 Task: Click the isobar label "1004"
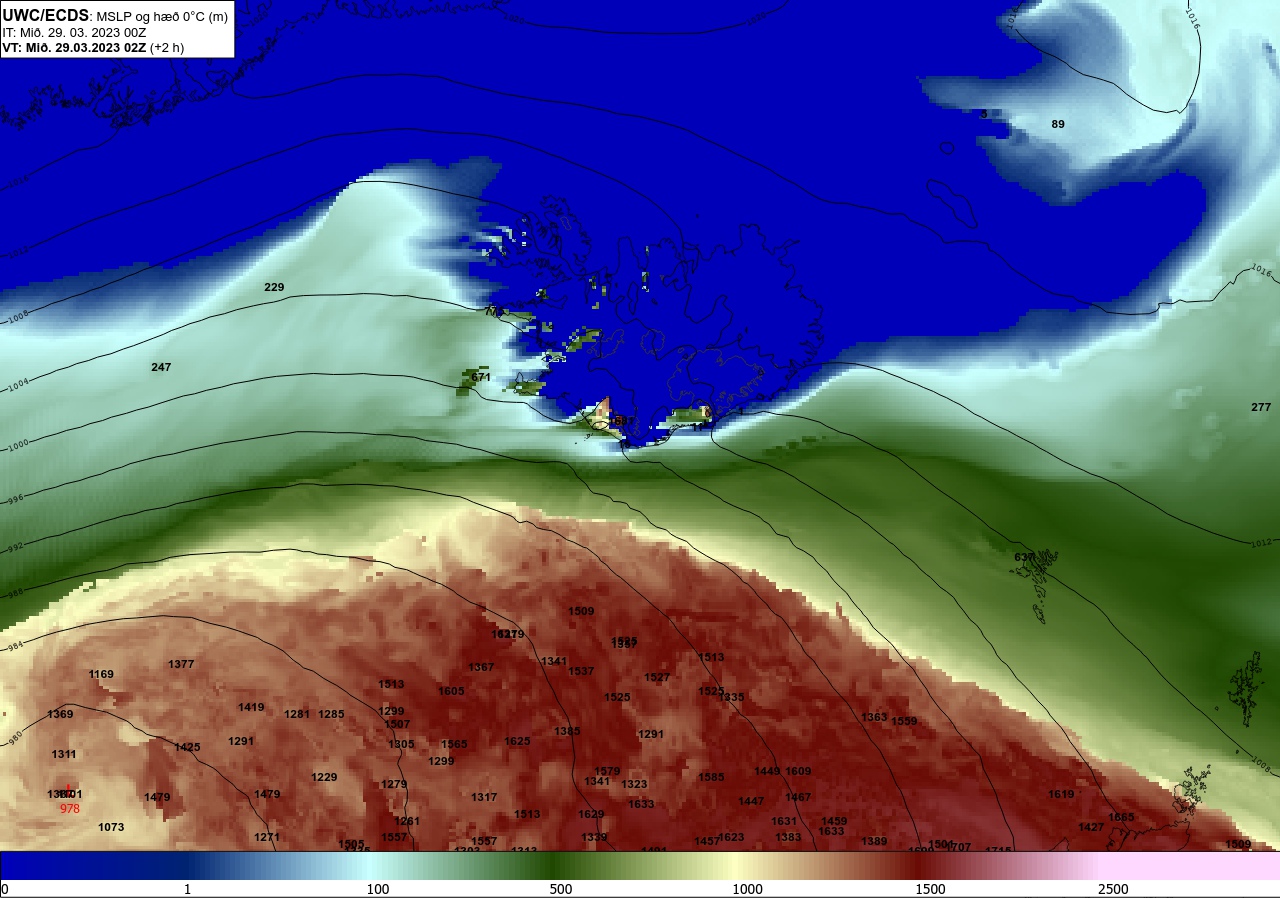pyautogui.click(x=17, y=384)
